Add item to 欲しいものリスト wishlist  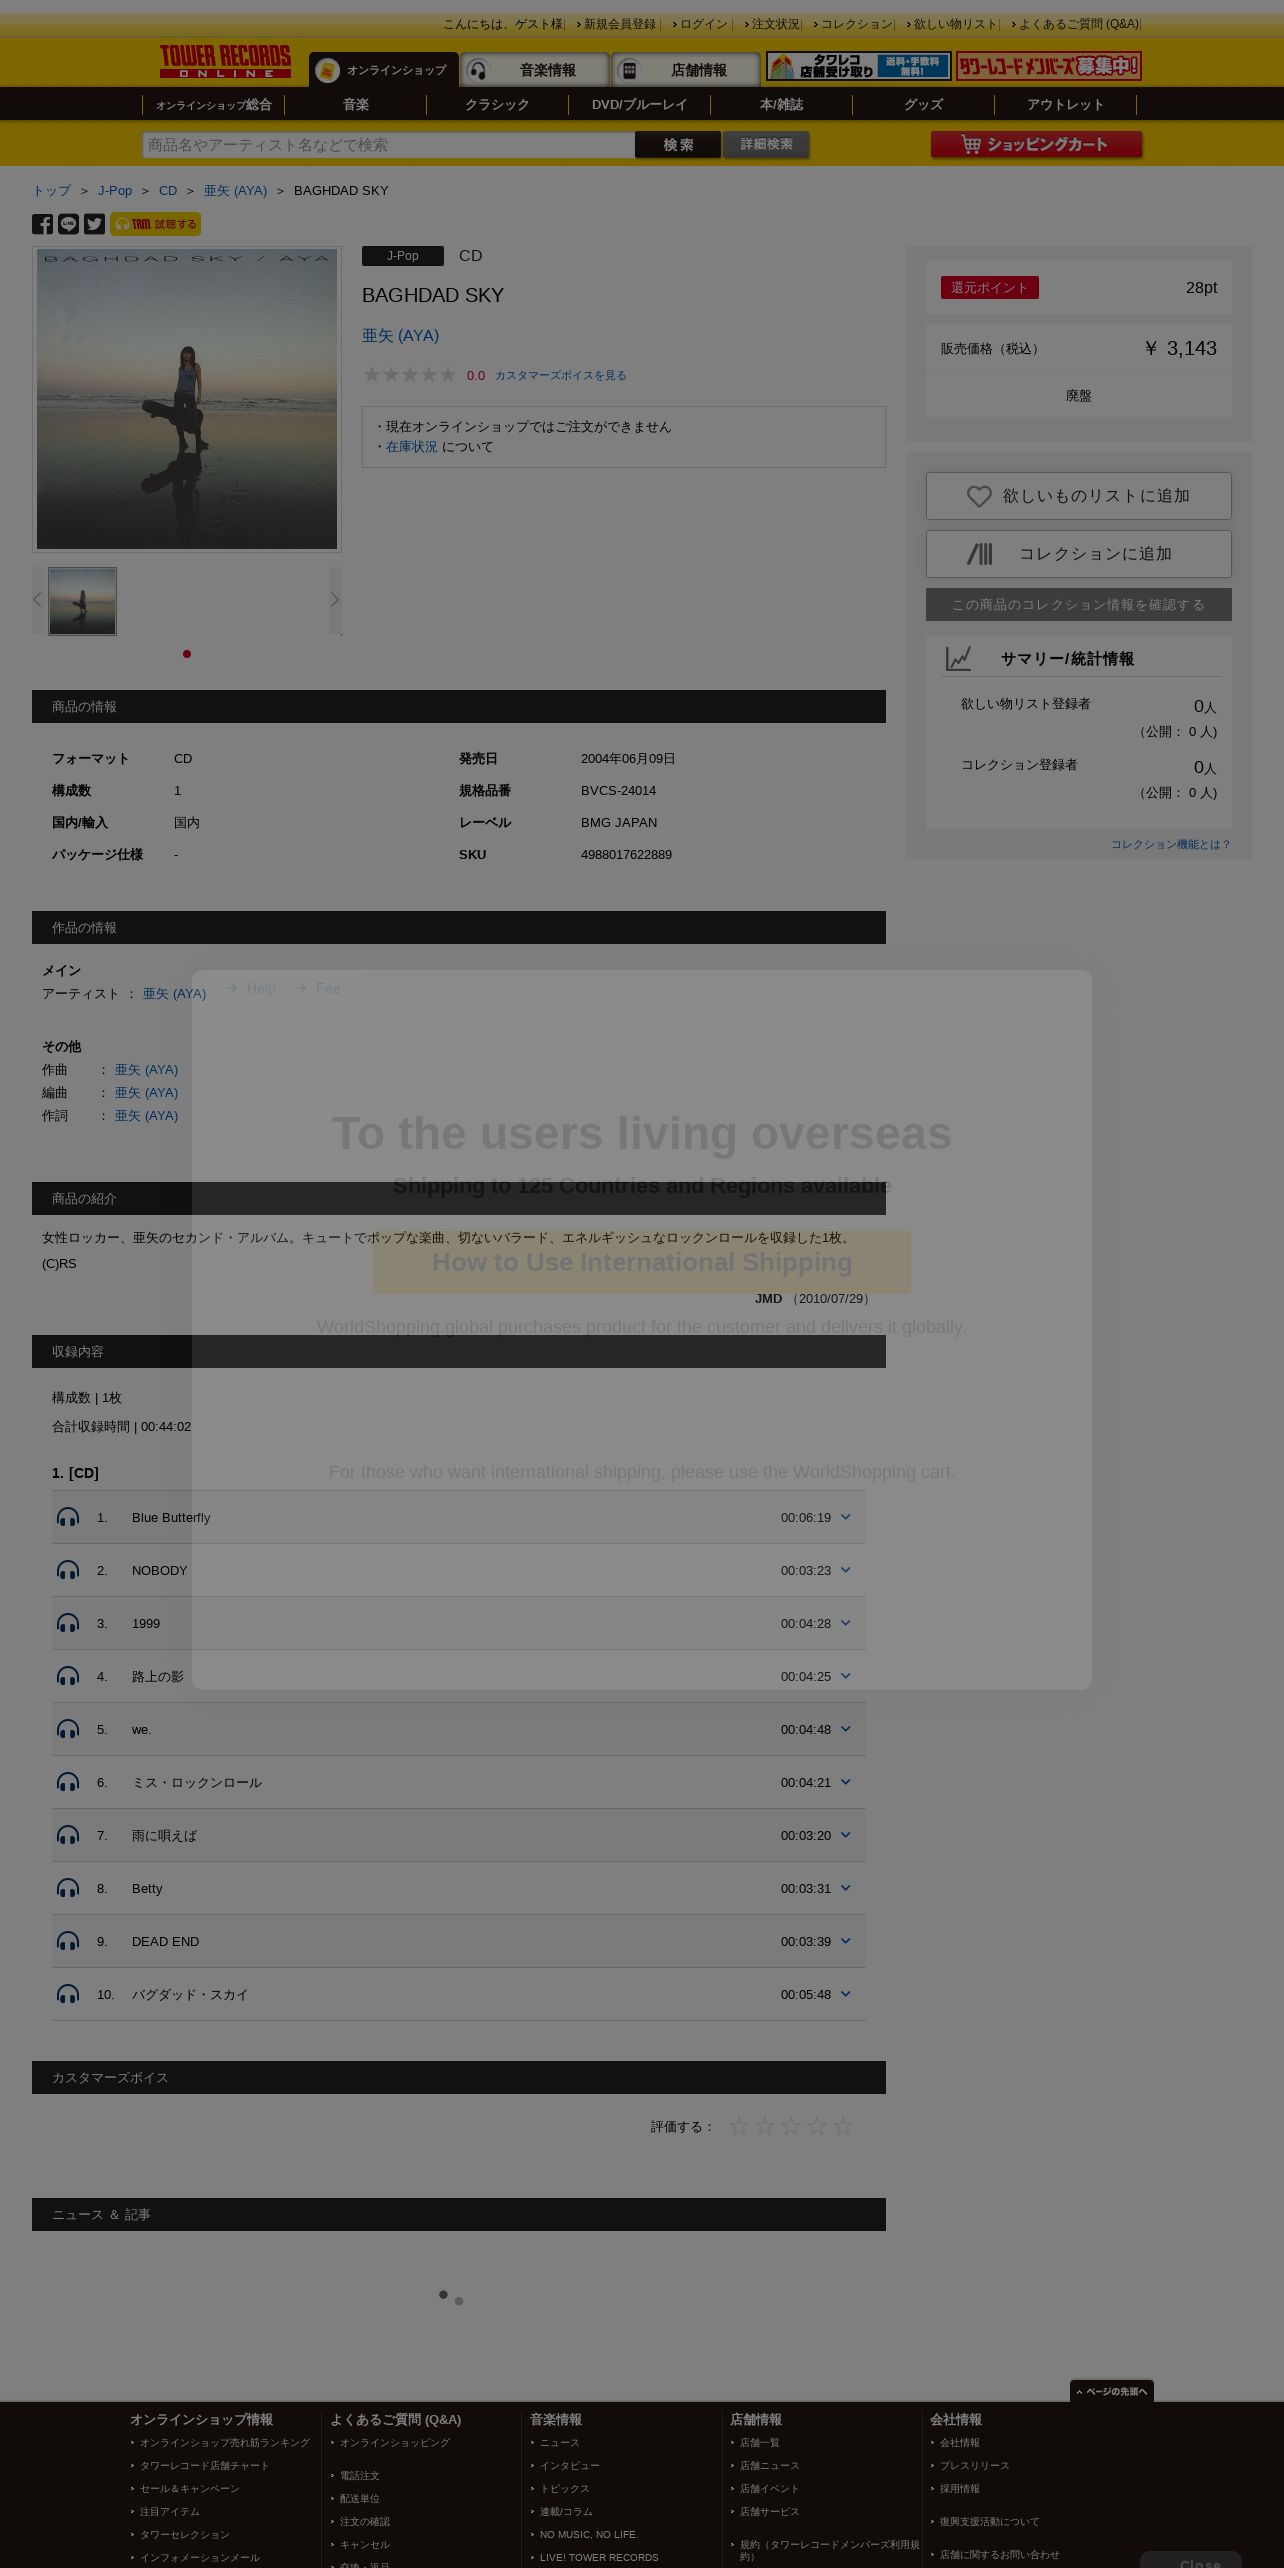coord(1078,496)
